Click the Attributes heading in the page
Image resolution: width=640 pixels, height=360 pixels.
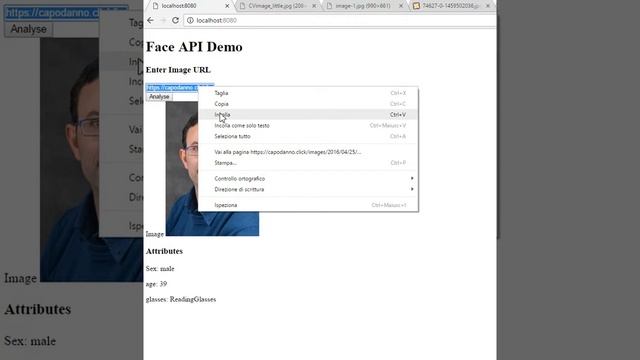click(164, 251)
